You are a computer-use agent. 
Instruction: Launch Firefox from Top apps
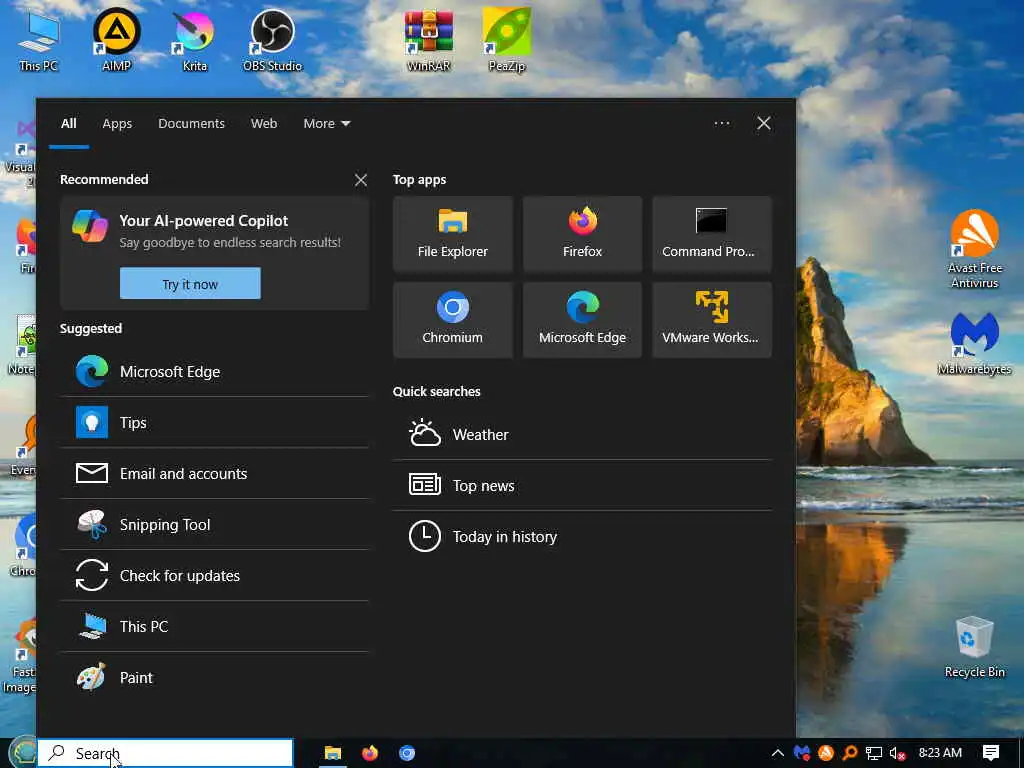[582, 234]
